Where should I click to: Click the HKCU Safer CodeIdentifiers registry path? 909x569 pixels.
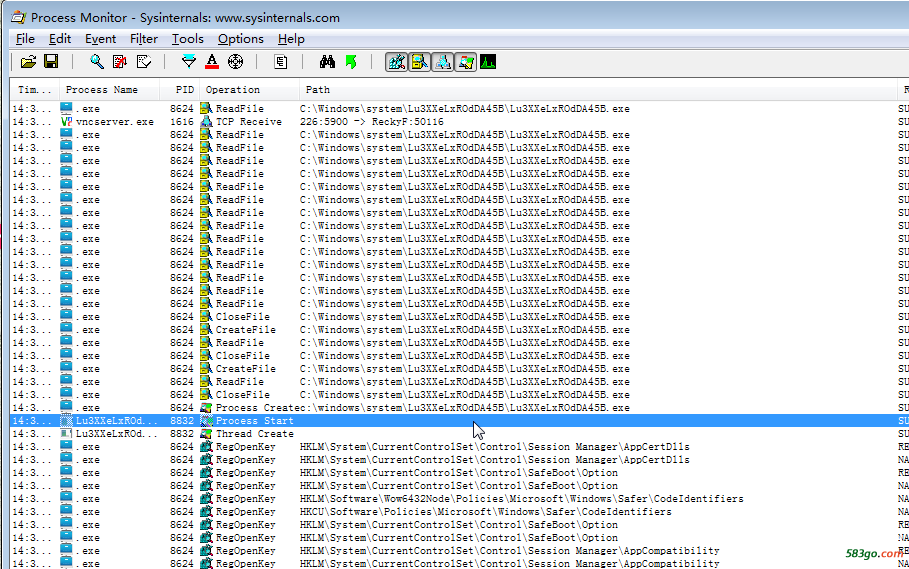pos(486,512)
